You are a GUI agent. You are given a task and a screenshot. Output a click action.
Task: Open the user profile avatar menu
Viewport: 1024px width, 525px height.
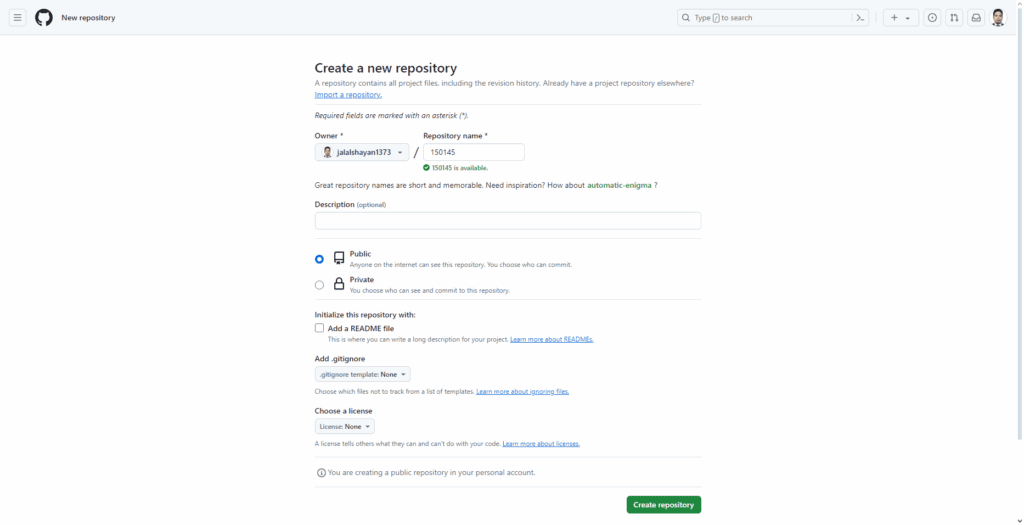click(998, 18)
